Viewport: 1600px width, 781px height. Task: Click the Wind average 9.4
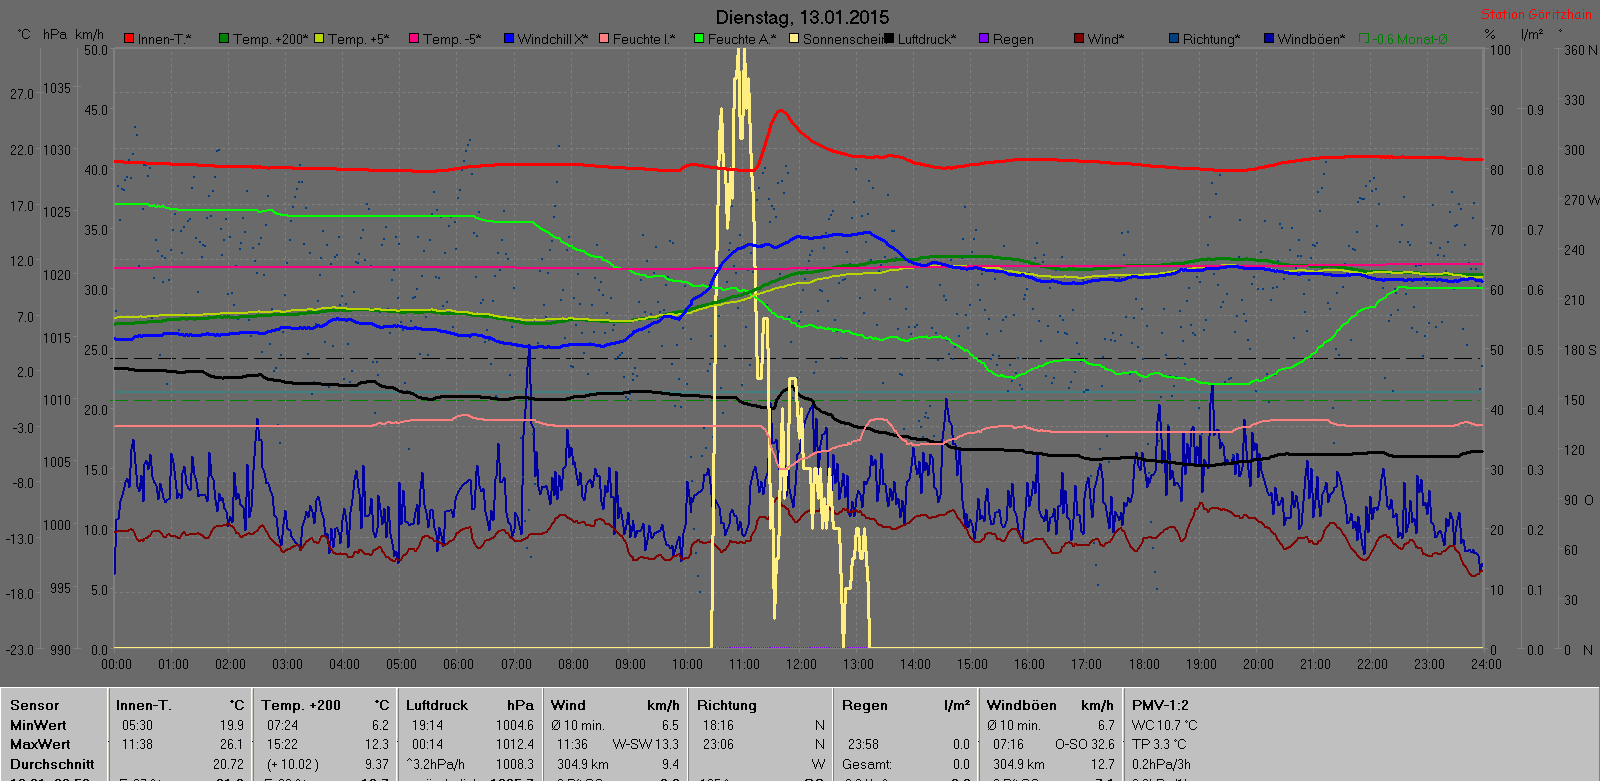click(670, 764)
